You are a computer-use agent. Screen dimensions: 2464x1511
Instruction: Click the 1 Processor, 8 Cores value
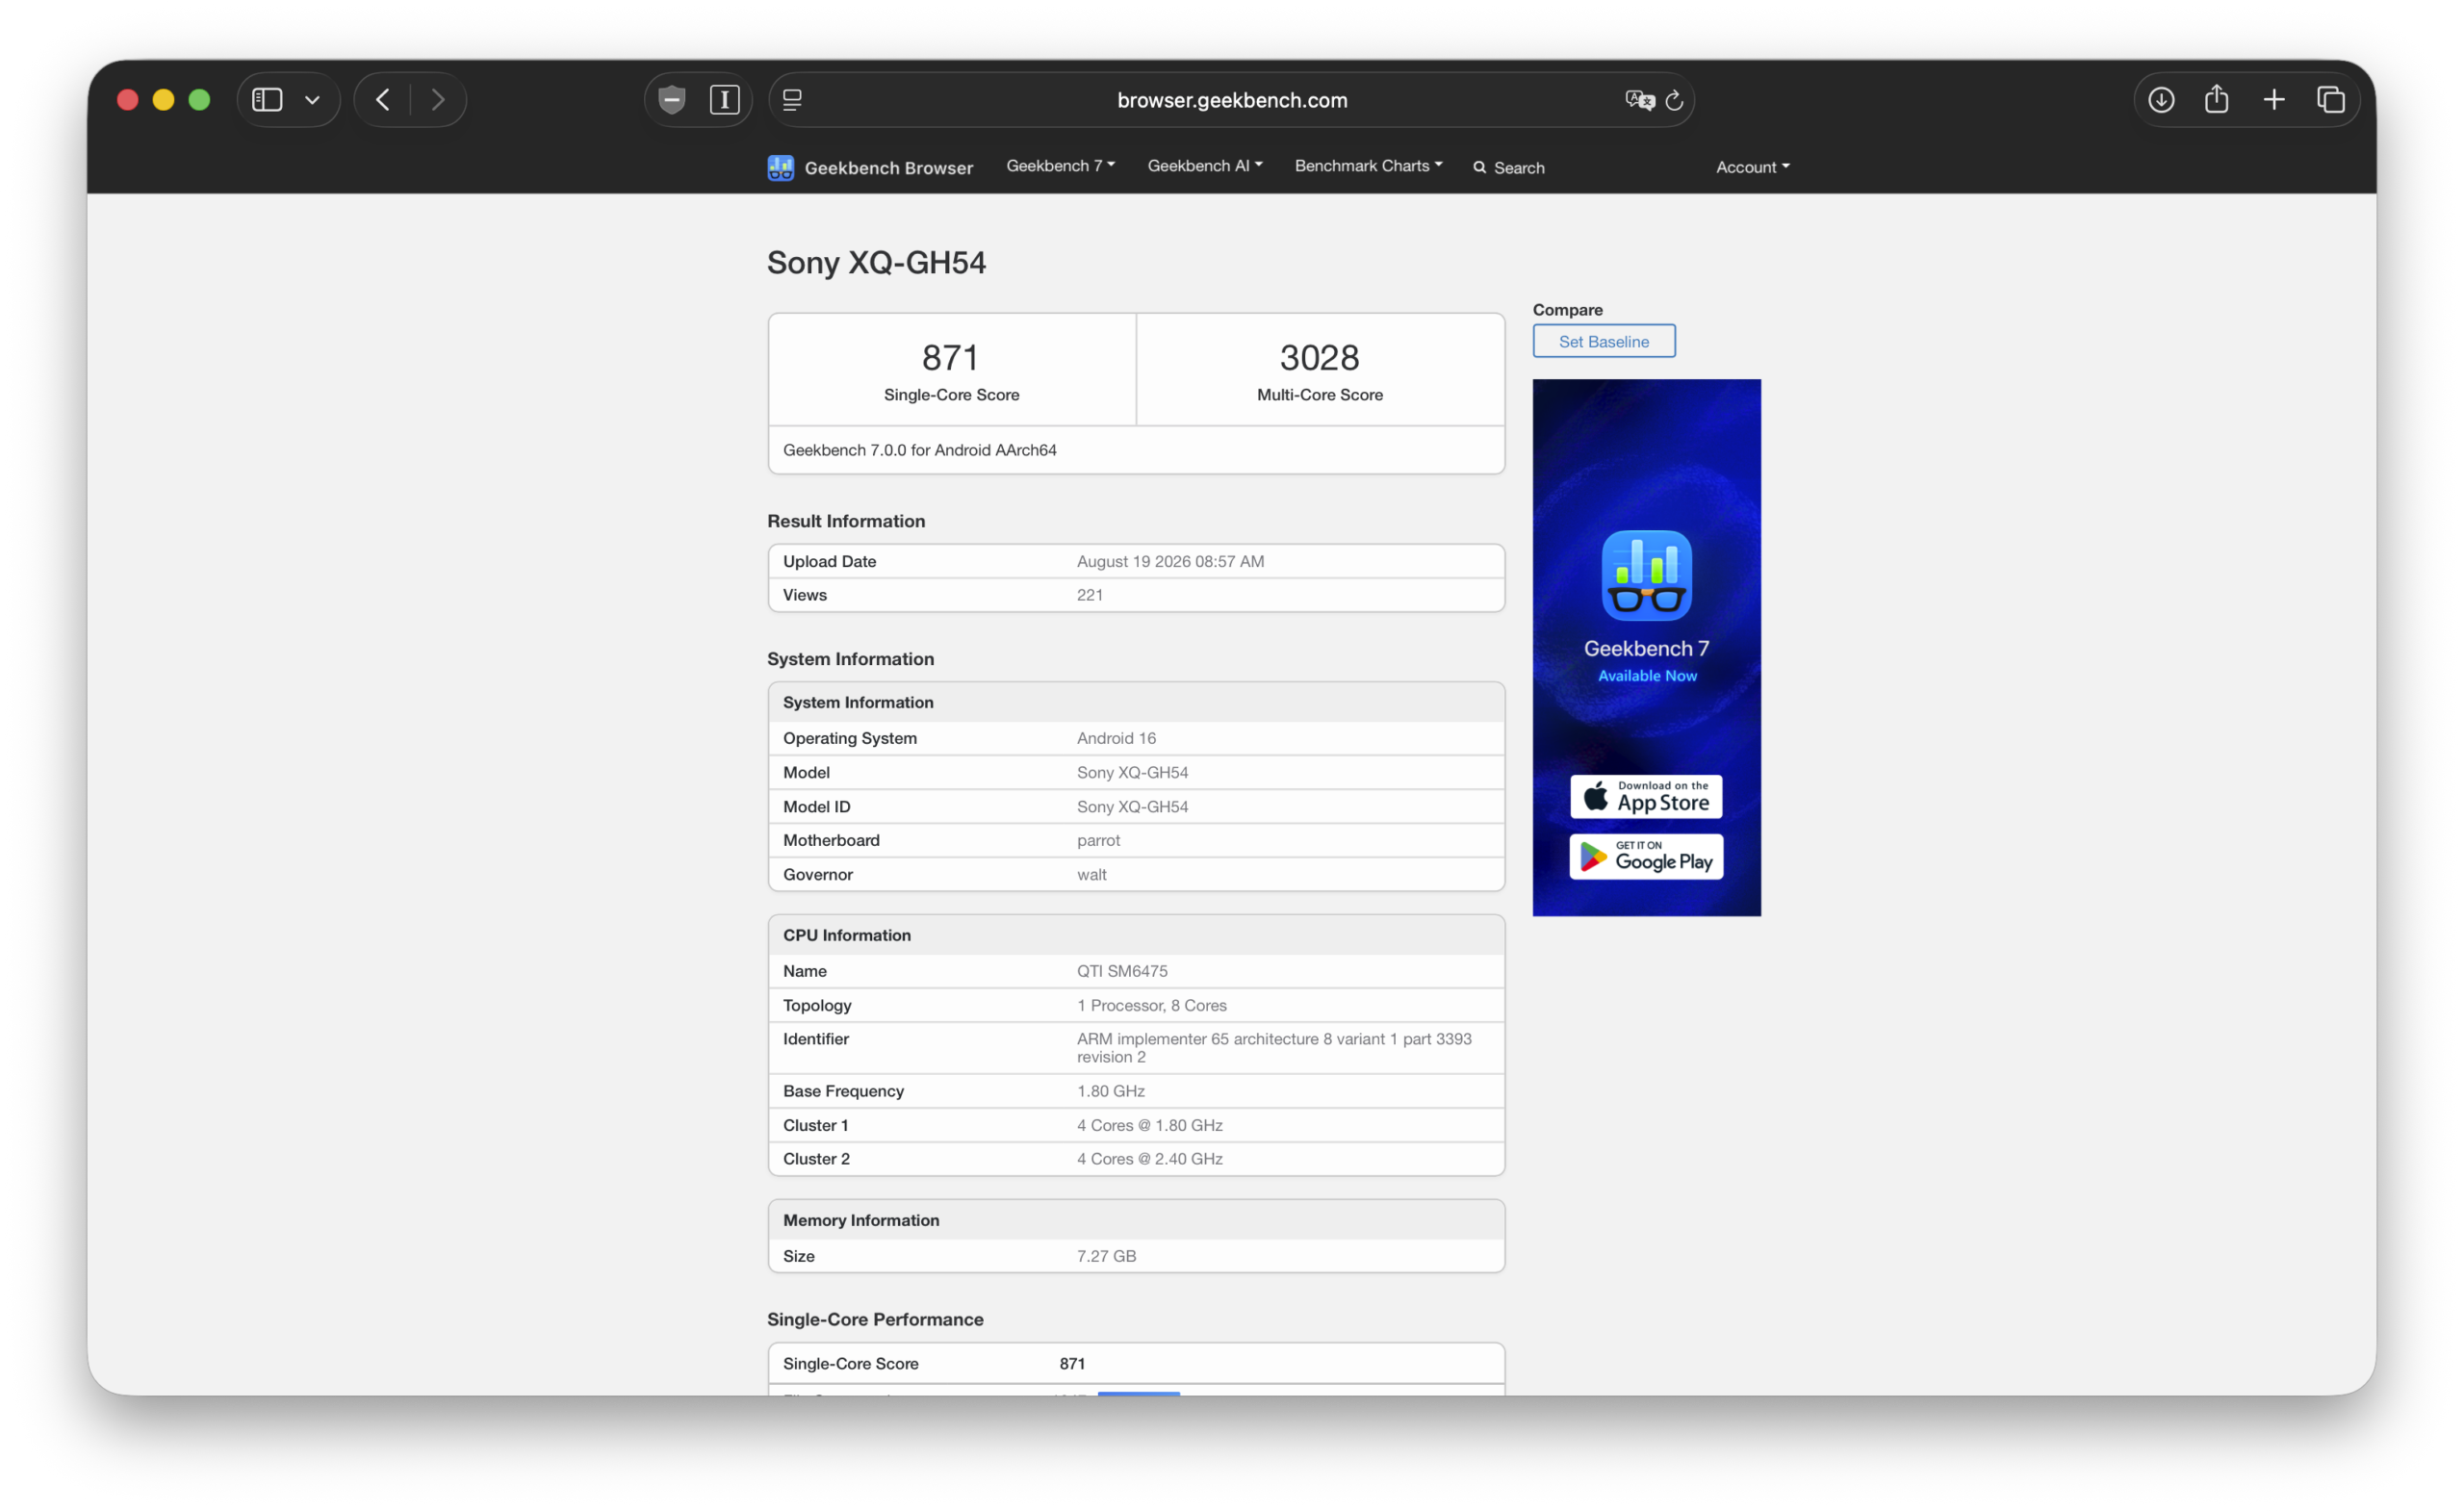[x=1152, y=1005]
